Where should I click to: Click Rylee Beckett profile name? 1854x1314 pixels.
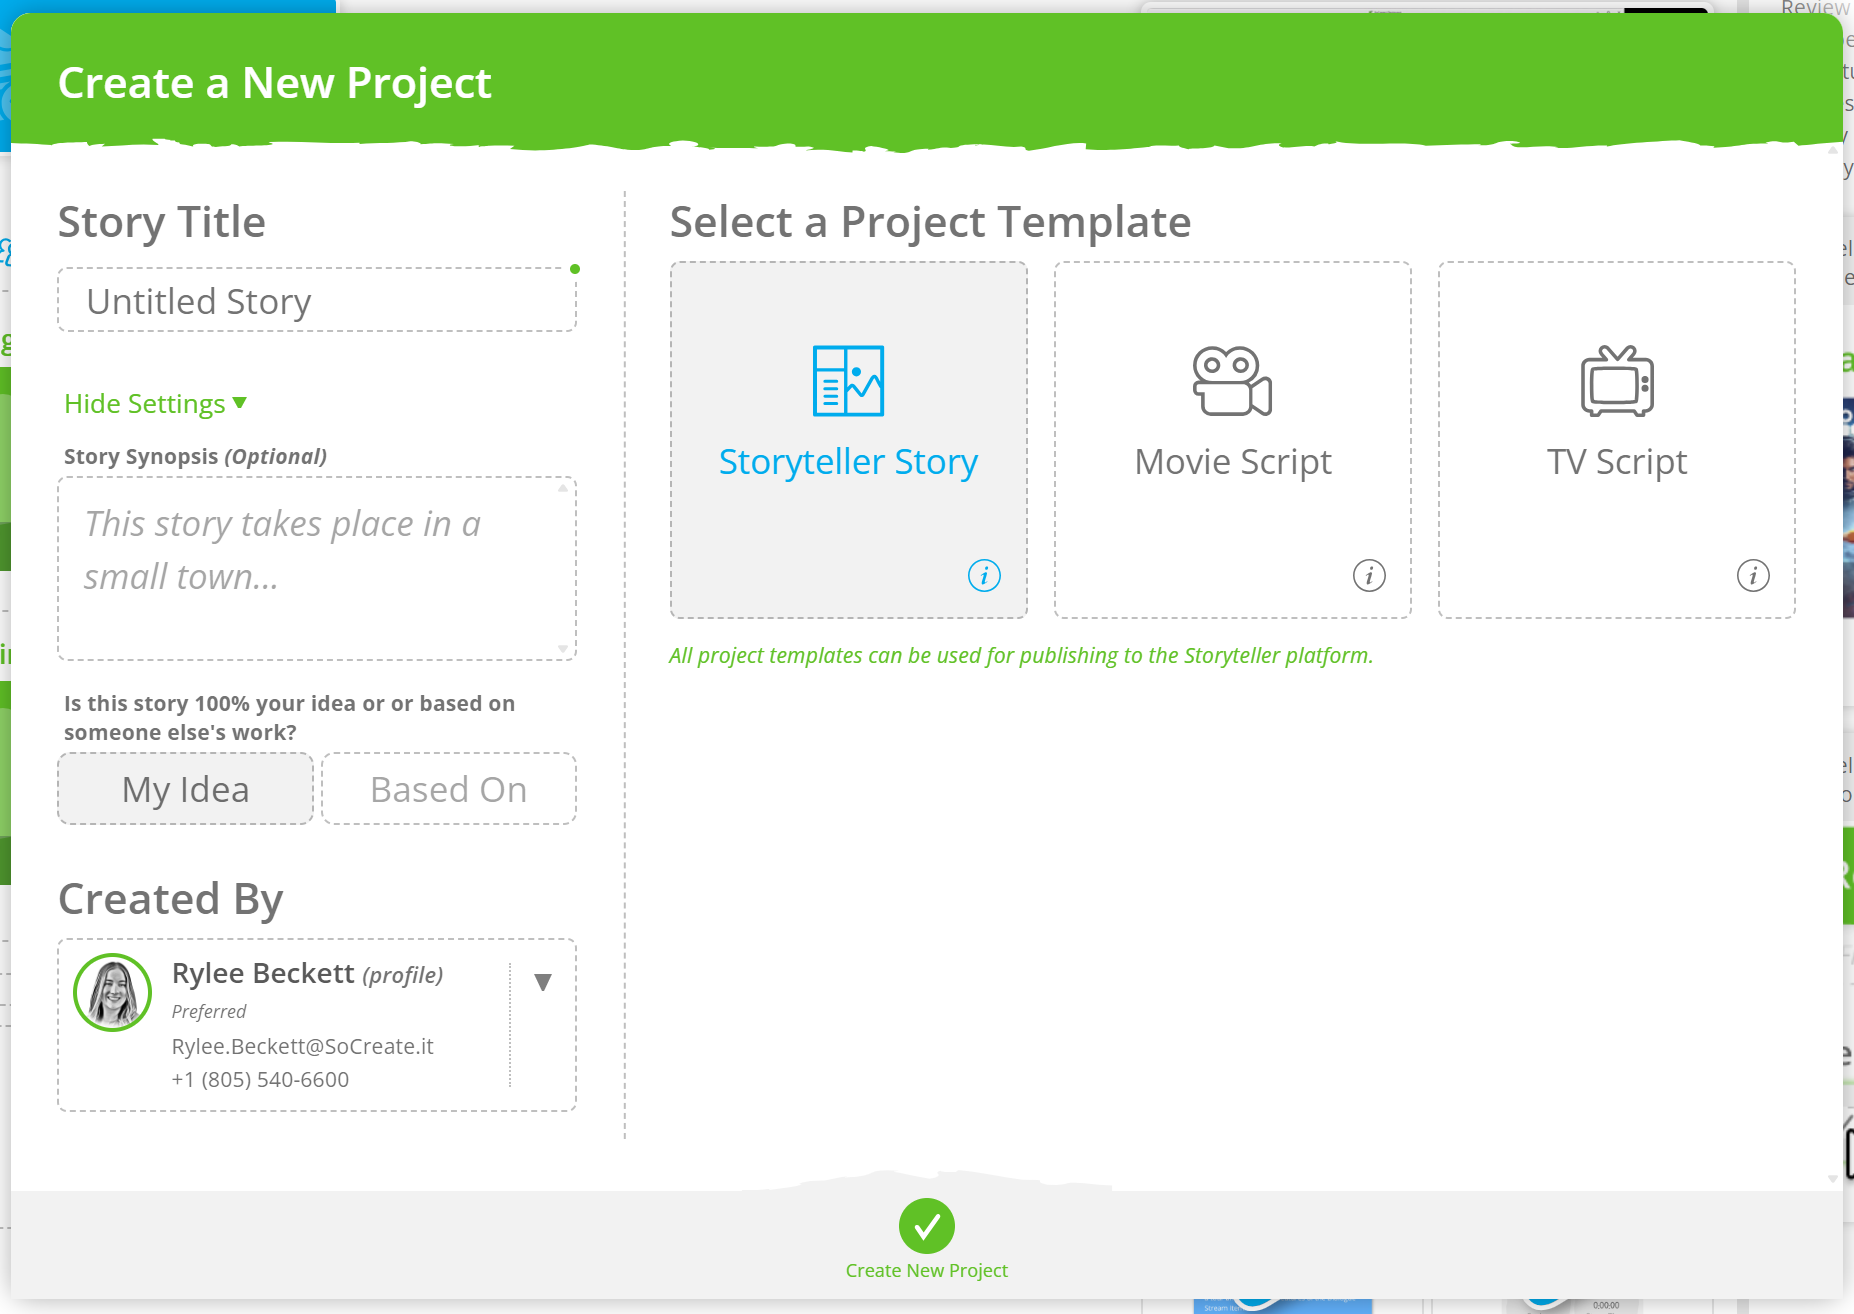pos(263,973)
